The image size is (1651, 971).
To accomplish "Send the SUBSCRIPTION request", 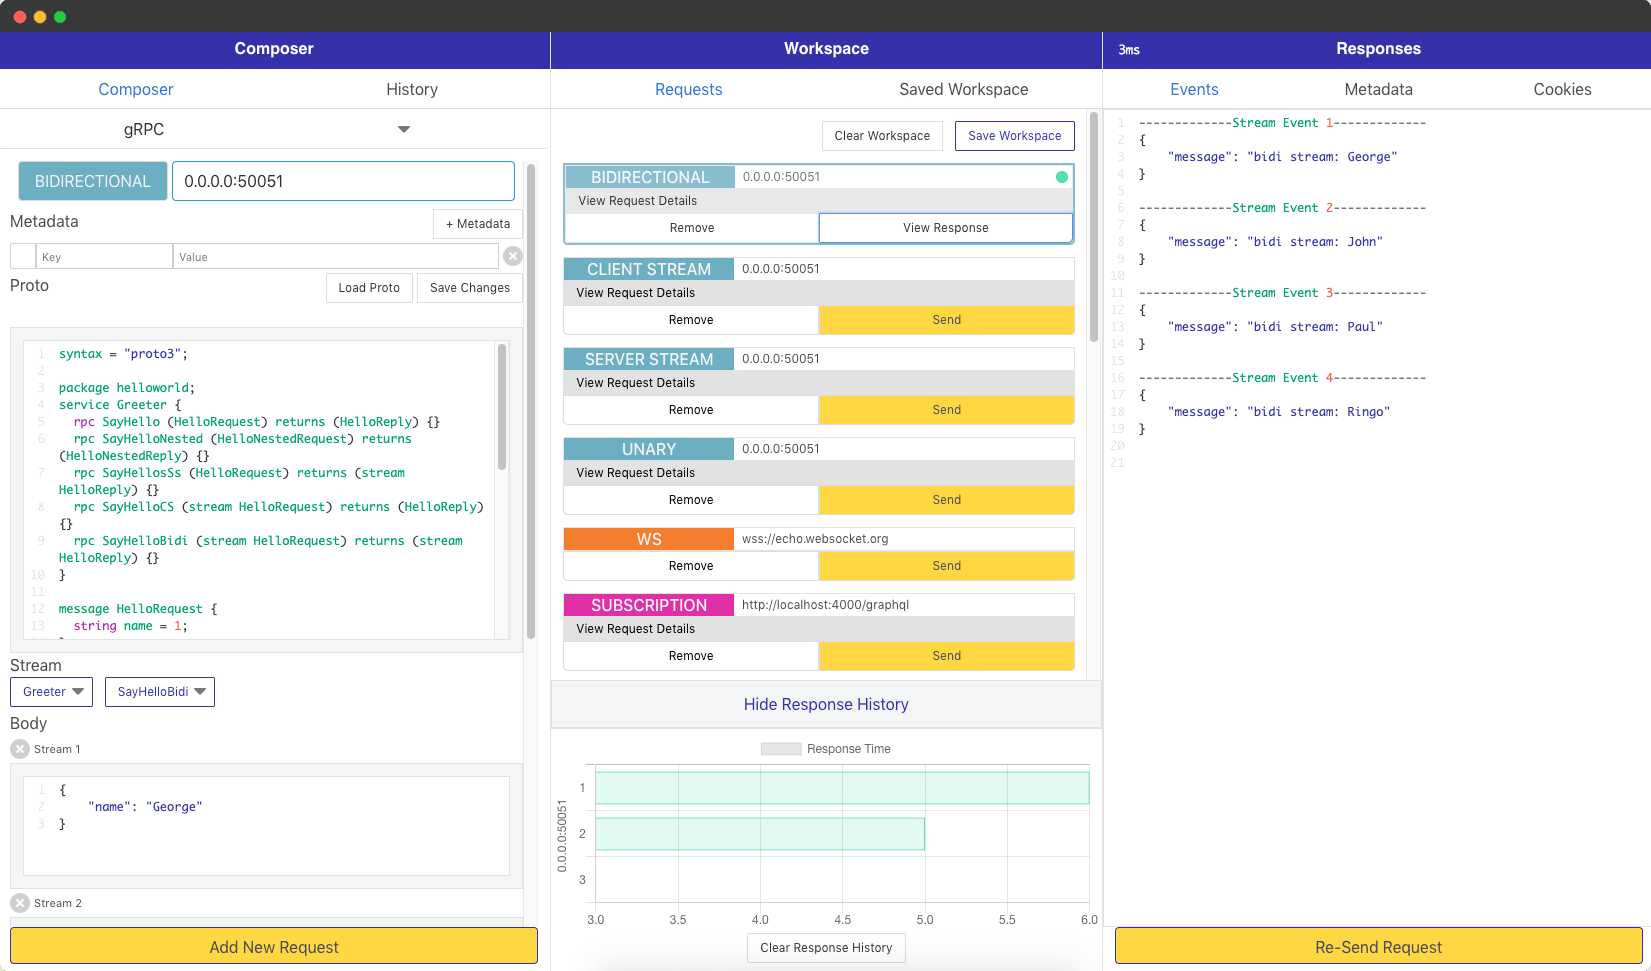I will (946, 656).
